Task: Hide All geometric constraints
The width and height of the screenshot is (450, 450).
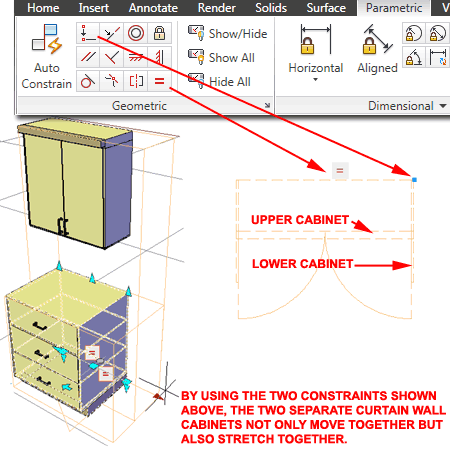Action: (x=219, y=81)
